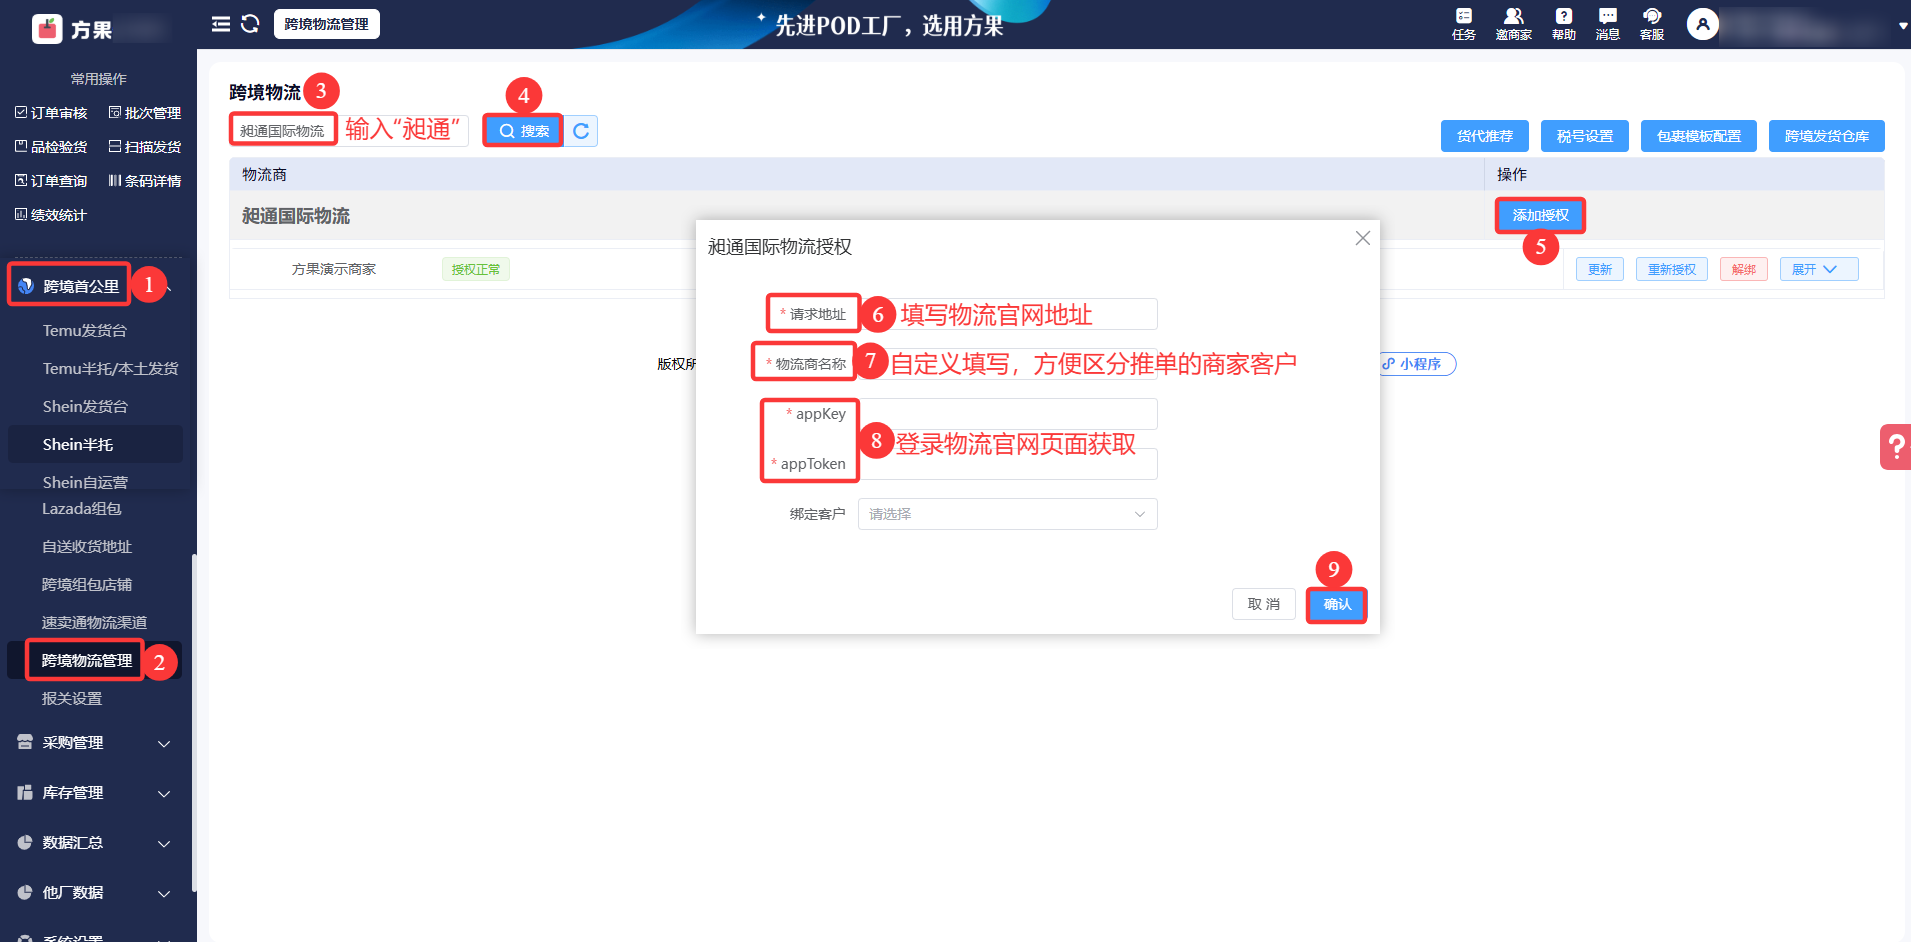
Task: Open the 任务 tasks icon
Action: click(1464, 24)
